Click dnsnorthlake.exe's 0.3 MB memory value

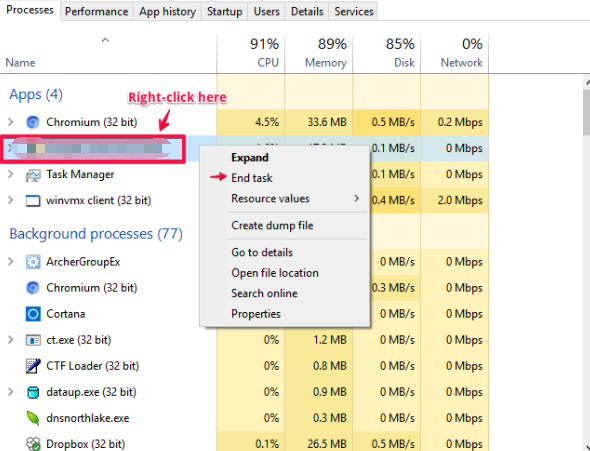click(x=330, y=418)
